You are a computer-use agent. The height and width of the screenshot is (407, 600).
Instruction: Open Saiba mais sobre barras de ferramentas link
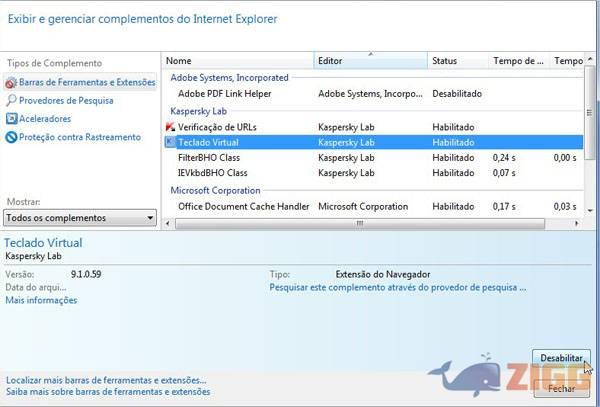108,392
